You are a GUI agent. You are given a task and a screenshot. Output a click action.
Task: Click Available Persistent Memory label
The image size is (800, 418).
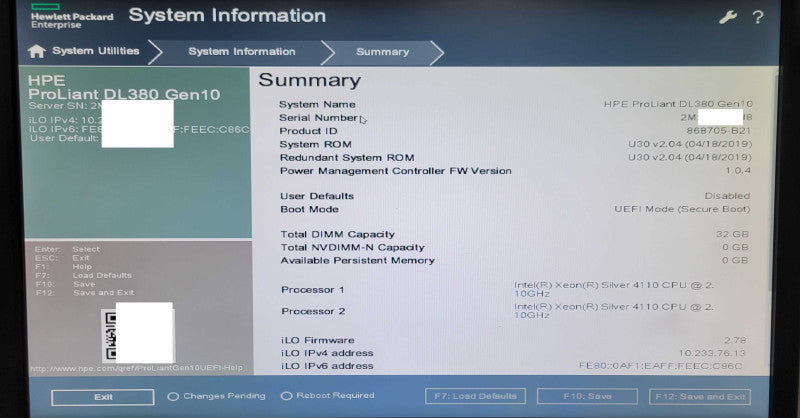357,260
